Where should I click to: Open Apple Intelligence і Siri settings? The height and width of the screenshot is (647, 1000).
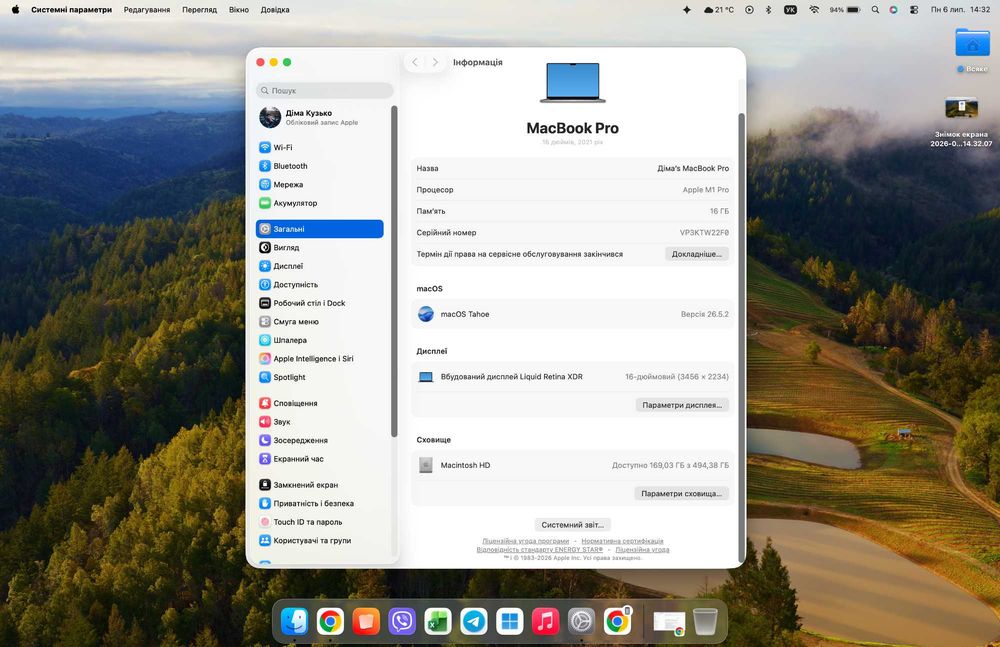(320, 359)
